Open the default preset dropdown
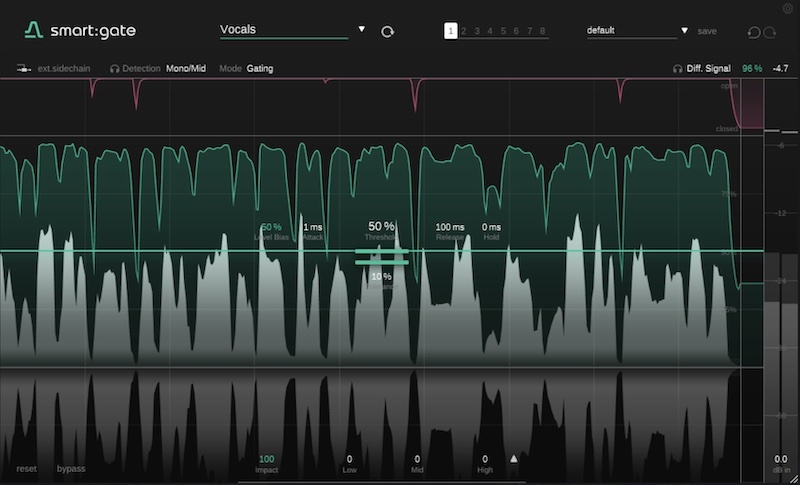Screen dimensions: 800x485 685,31
